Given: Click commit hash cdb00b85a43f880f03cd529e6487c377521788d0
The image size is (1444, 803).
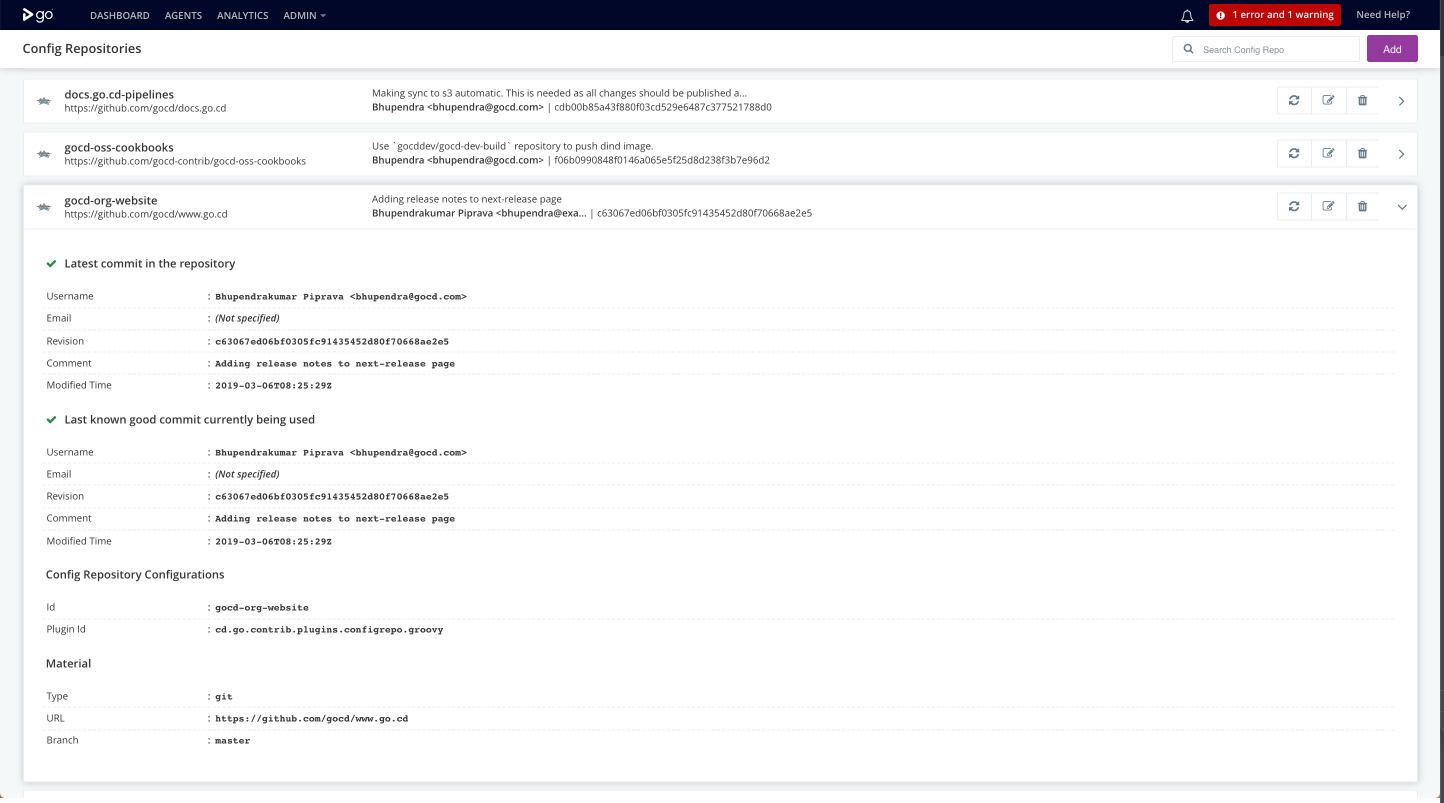Looking at the screenshot, I should (663, 107).
